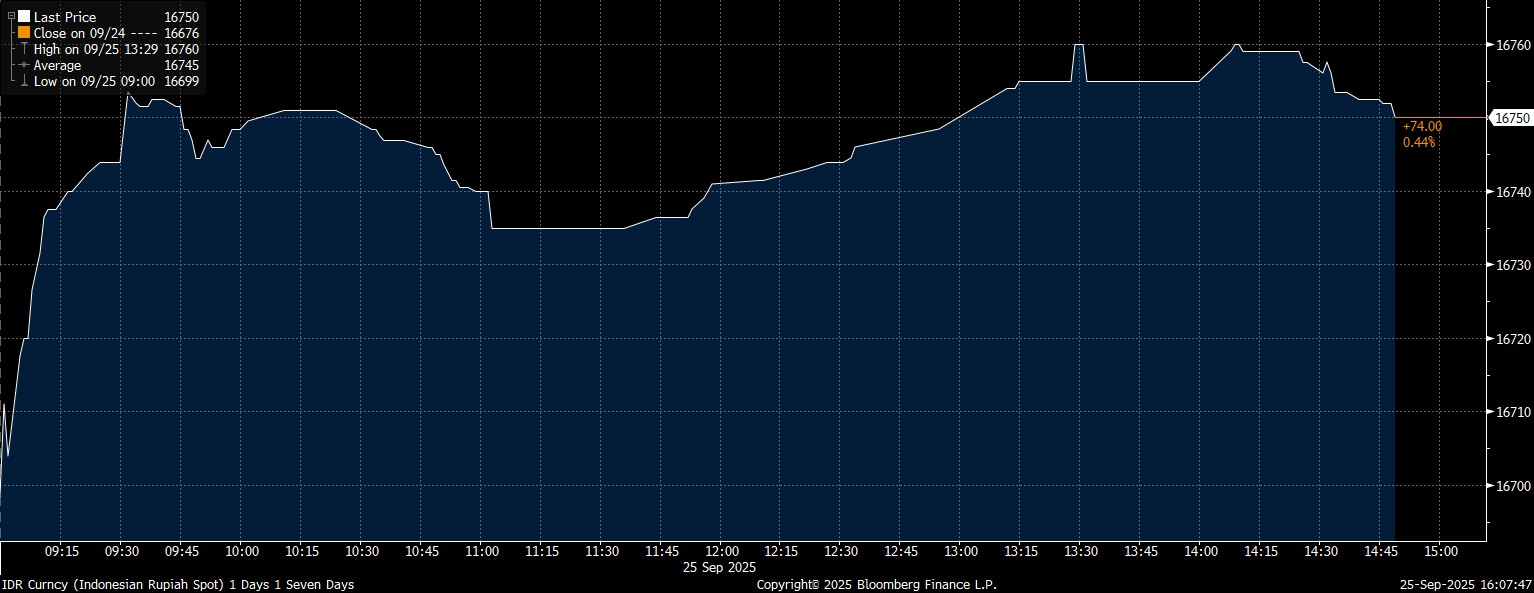Click the 16760 label on price axis
The image size is (1534, 593).
(1512, 45)
